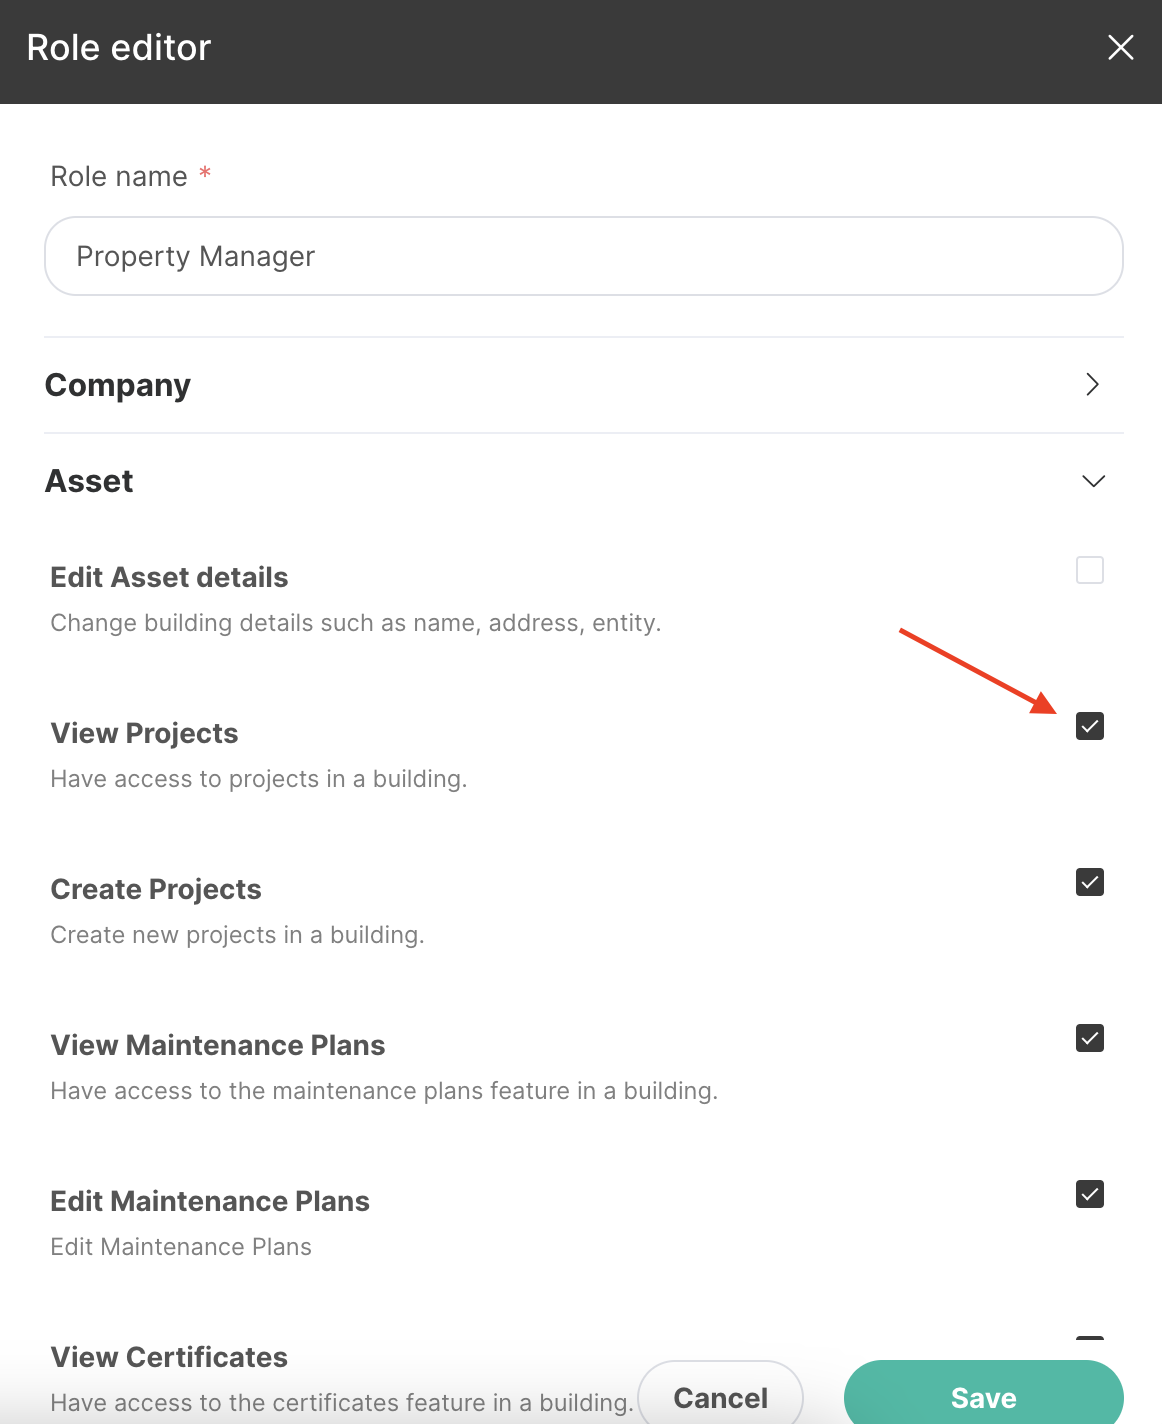Untick the Edit Maintenance Plans checkbox

pyautogui.click(x=1089, y=1194)
